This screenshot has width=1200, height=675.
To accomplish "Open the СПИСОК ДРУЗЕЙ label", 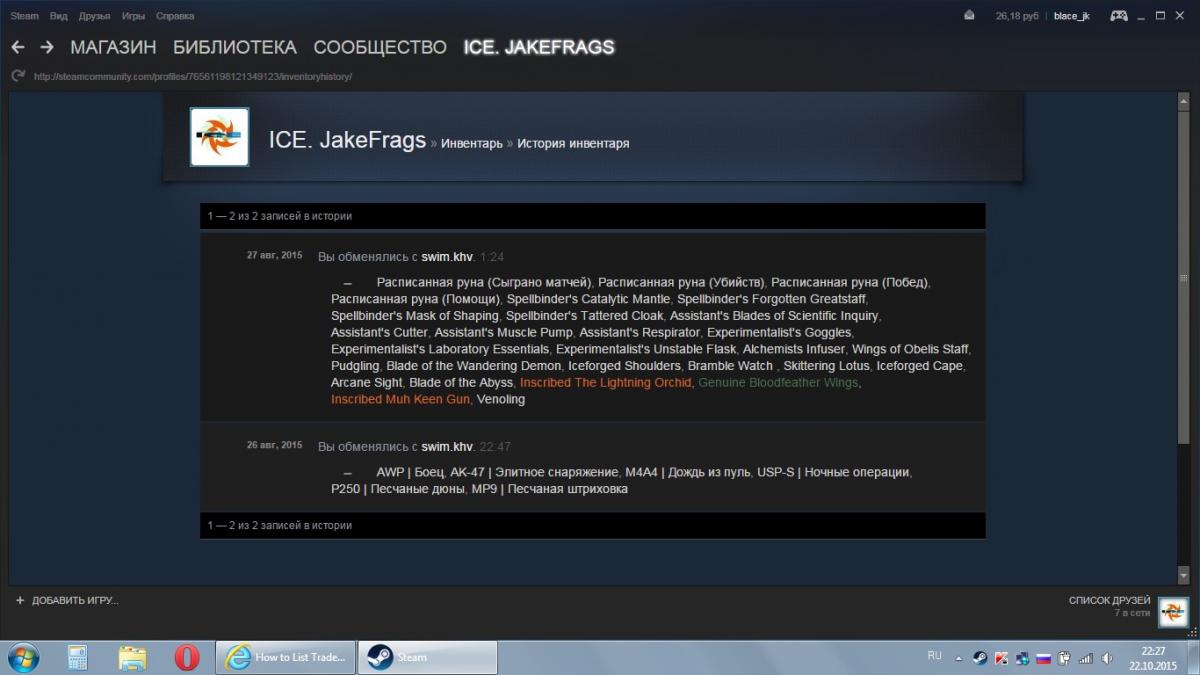I will [1109, 600].
